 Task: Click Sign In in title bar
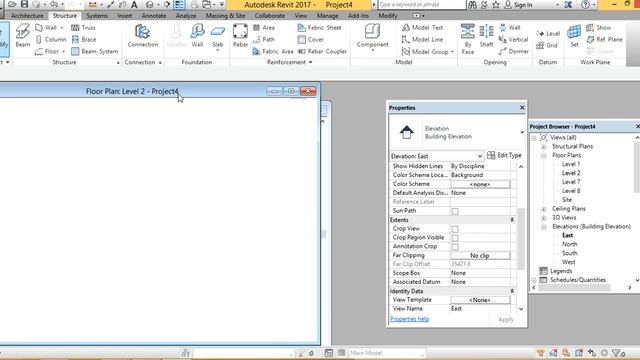pos(518,5)
